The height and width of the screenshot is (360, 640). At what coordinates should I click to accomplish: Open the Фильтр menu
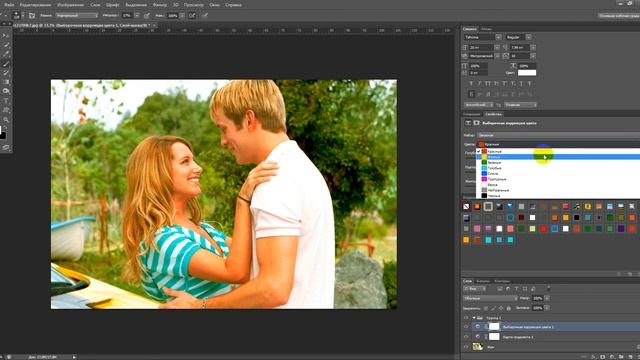(x=160, y=5)
